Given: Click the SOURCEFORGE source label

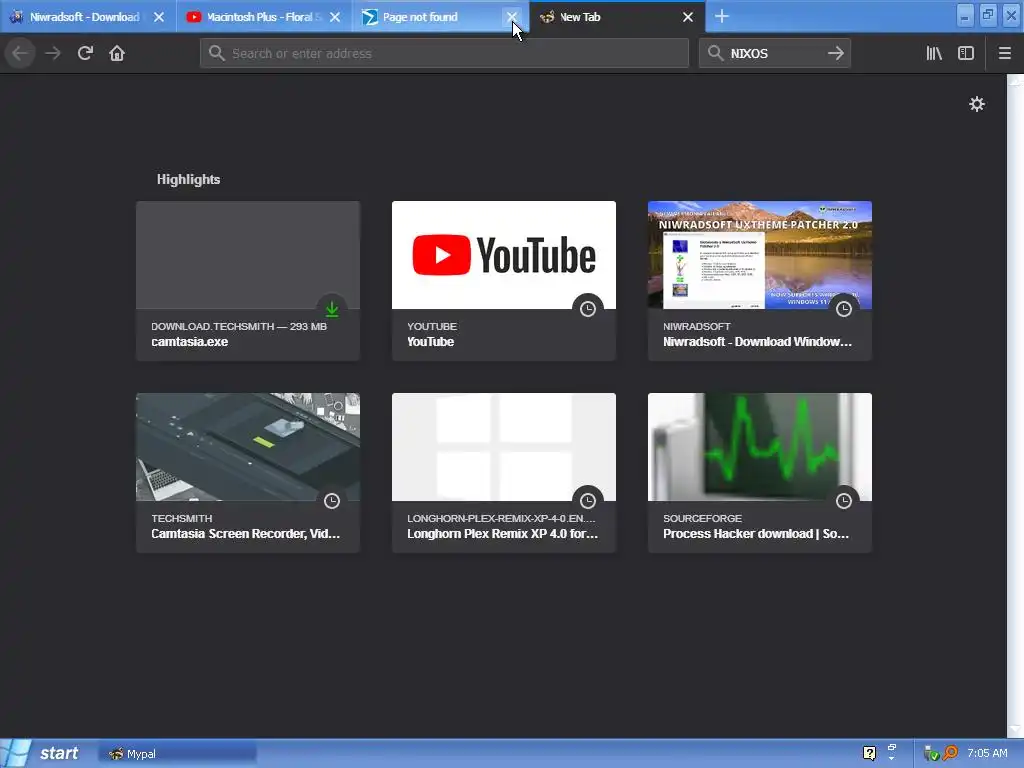Looking at the screenshot, I should [x=702, y=519].
